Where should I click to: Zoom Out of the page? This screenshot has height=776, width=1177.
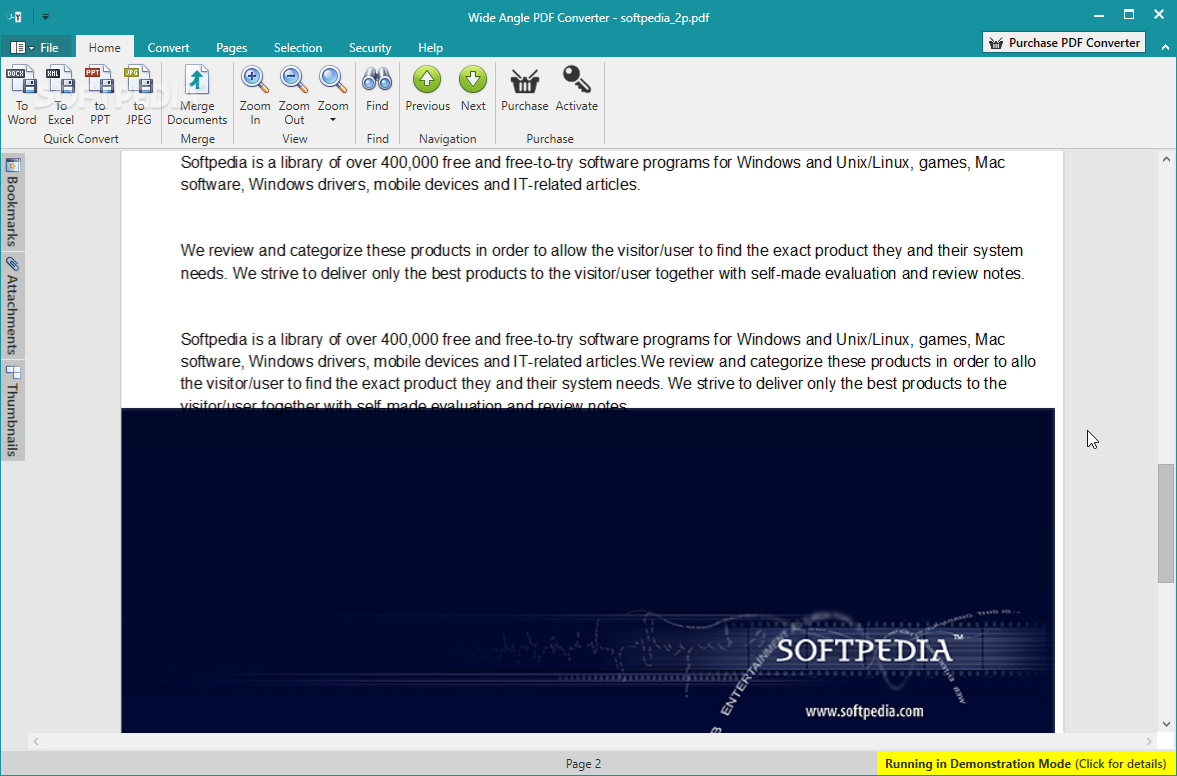(294, 95)
